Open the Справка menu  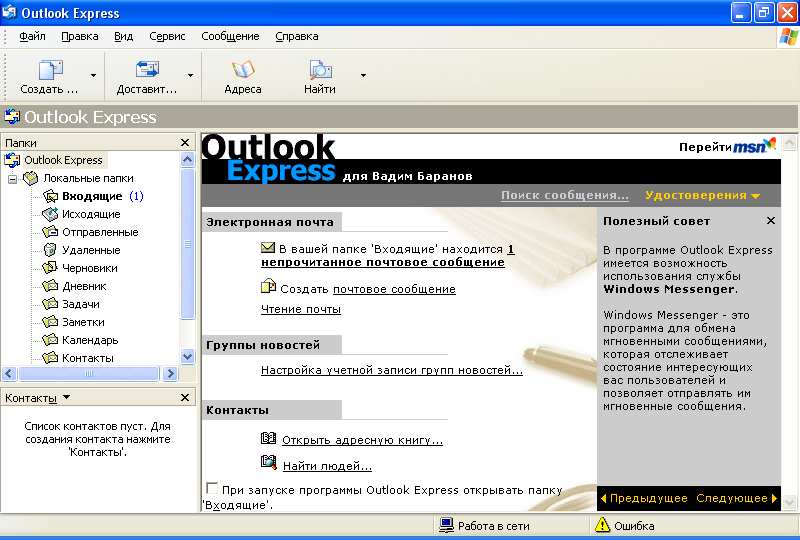click(297, 36)
